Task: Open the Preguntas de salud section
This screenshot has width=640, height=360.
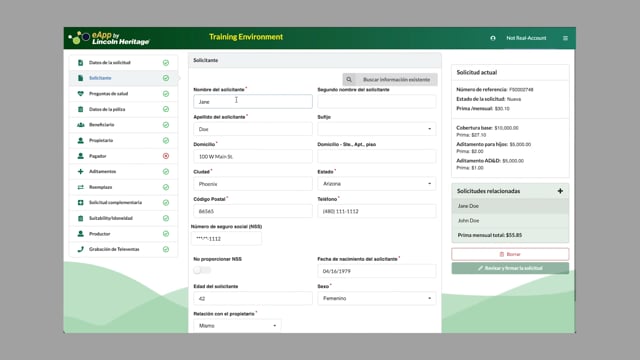Action: (123, 93)
